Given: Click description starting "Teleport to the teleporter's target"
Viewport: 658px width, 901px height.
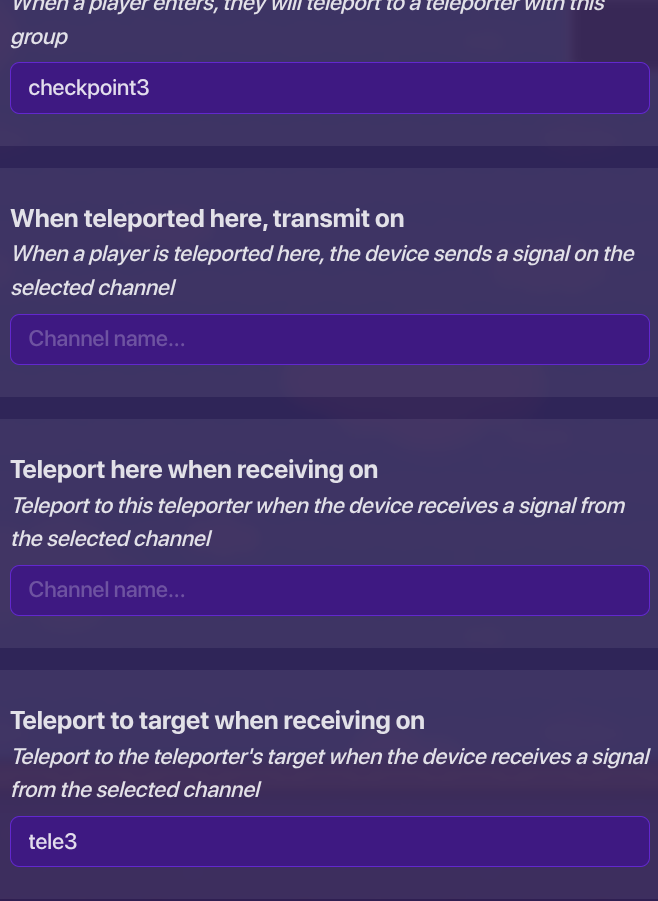Looking at the screenshot, I should click(330, 756).
